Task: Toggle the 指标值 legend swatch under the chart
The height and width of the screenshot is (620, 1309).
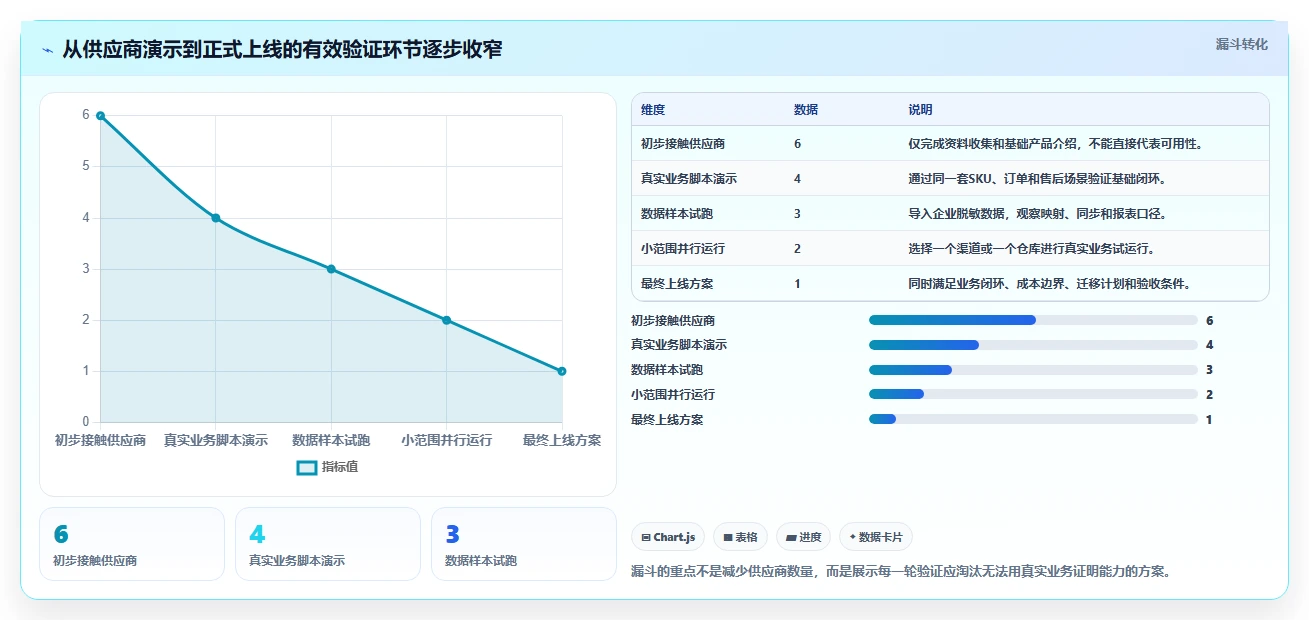Action: pos(307,467)
